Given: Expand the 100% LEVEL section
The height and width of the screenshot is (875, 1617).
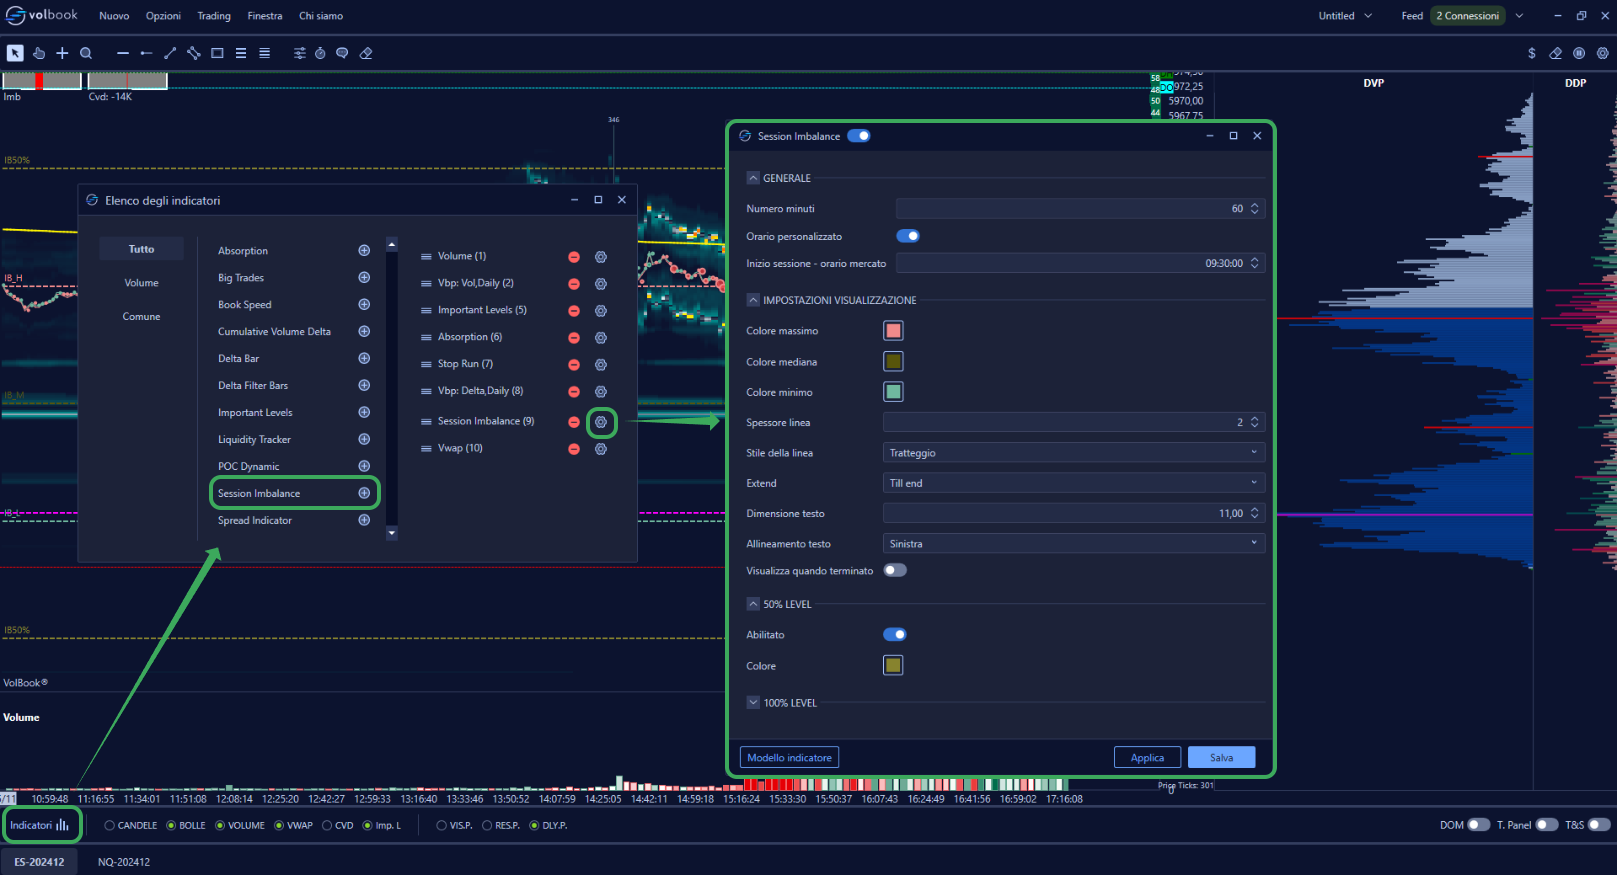Looking at the screenshot, I should pyautogui.click(x=753, y=703).
